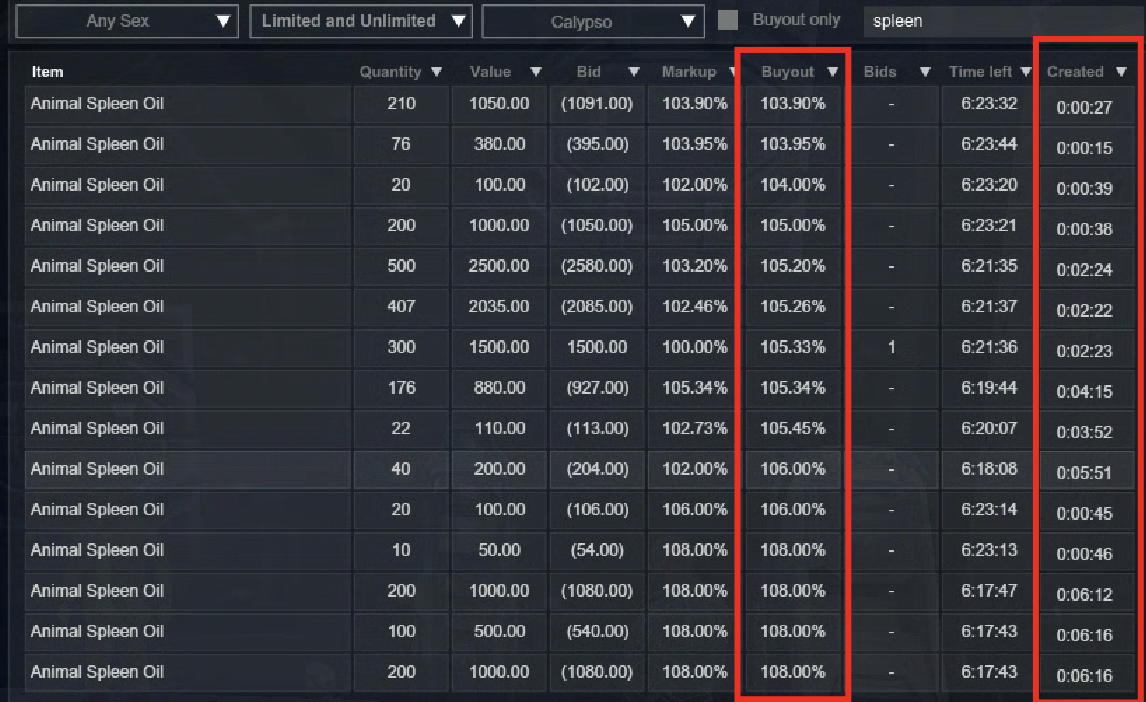
Task: Click the 103.95% buyout cell
Action: click(792, 144)
